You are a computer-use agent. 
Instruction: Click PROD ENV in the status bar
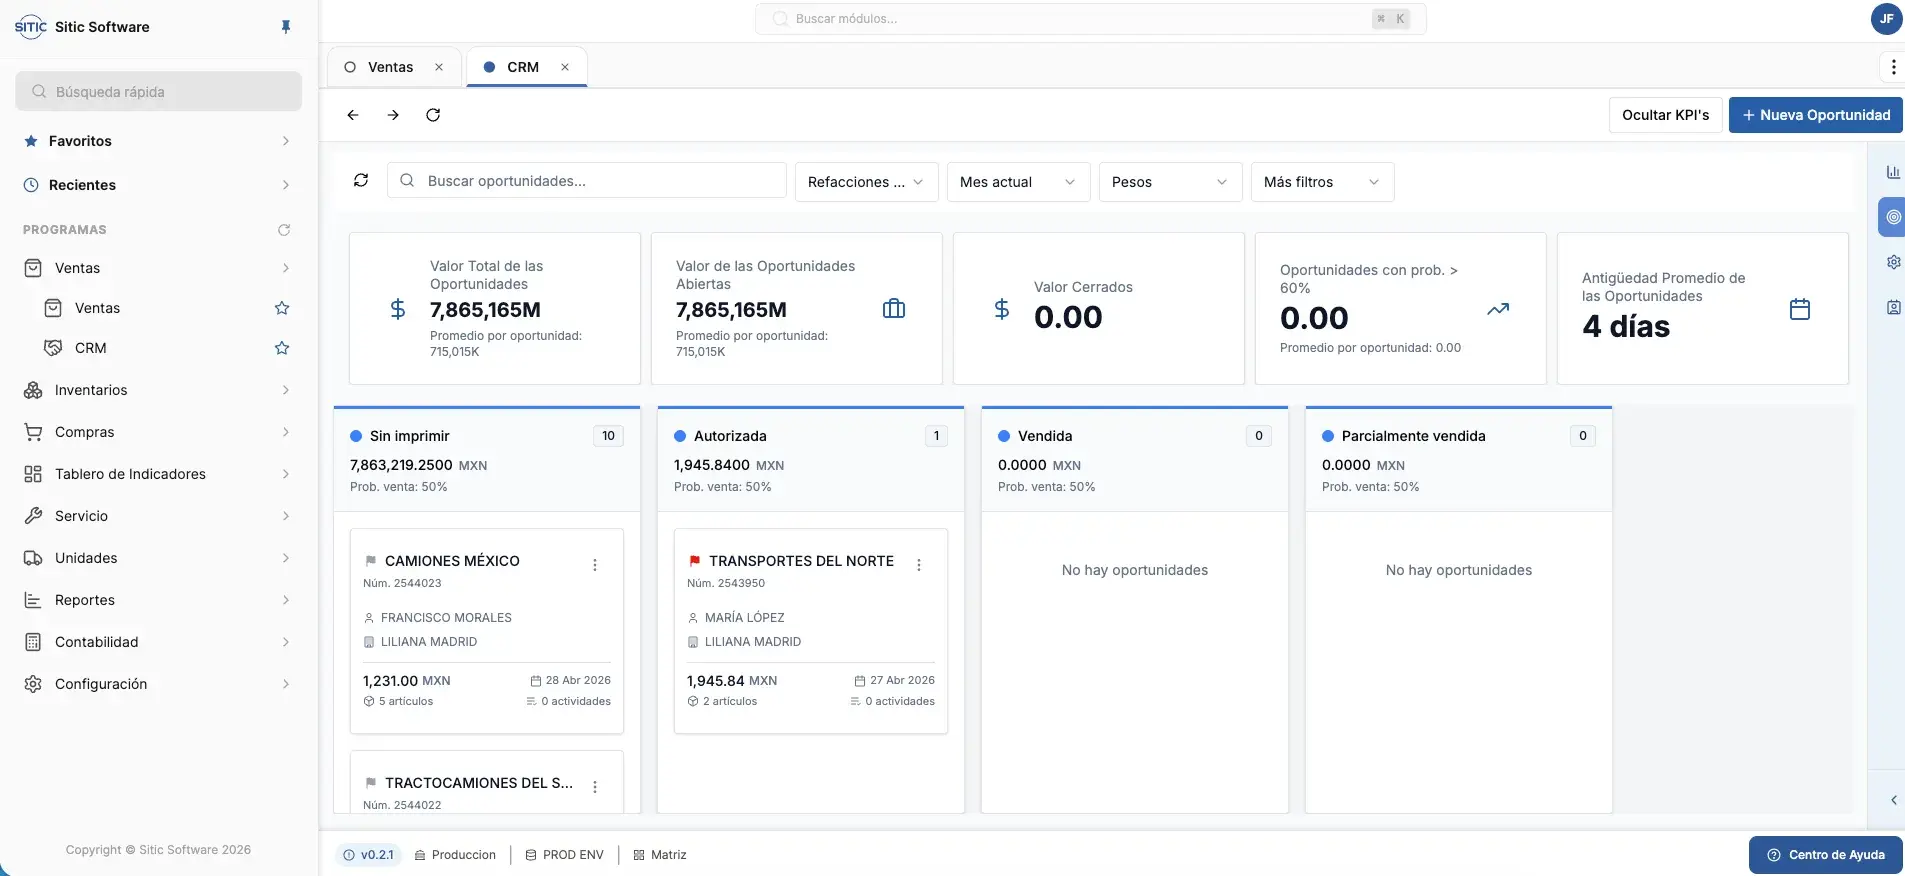tap(564, 855)
